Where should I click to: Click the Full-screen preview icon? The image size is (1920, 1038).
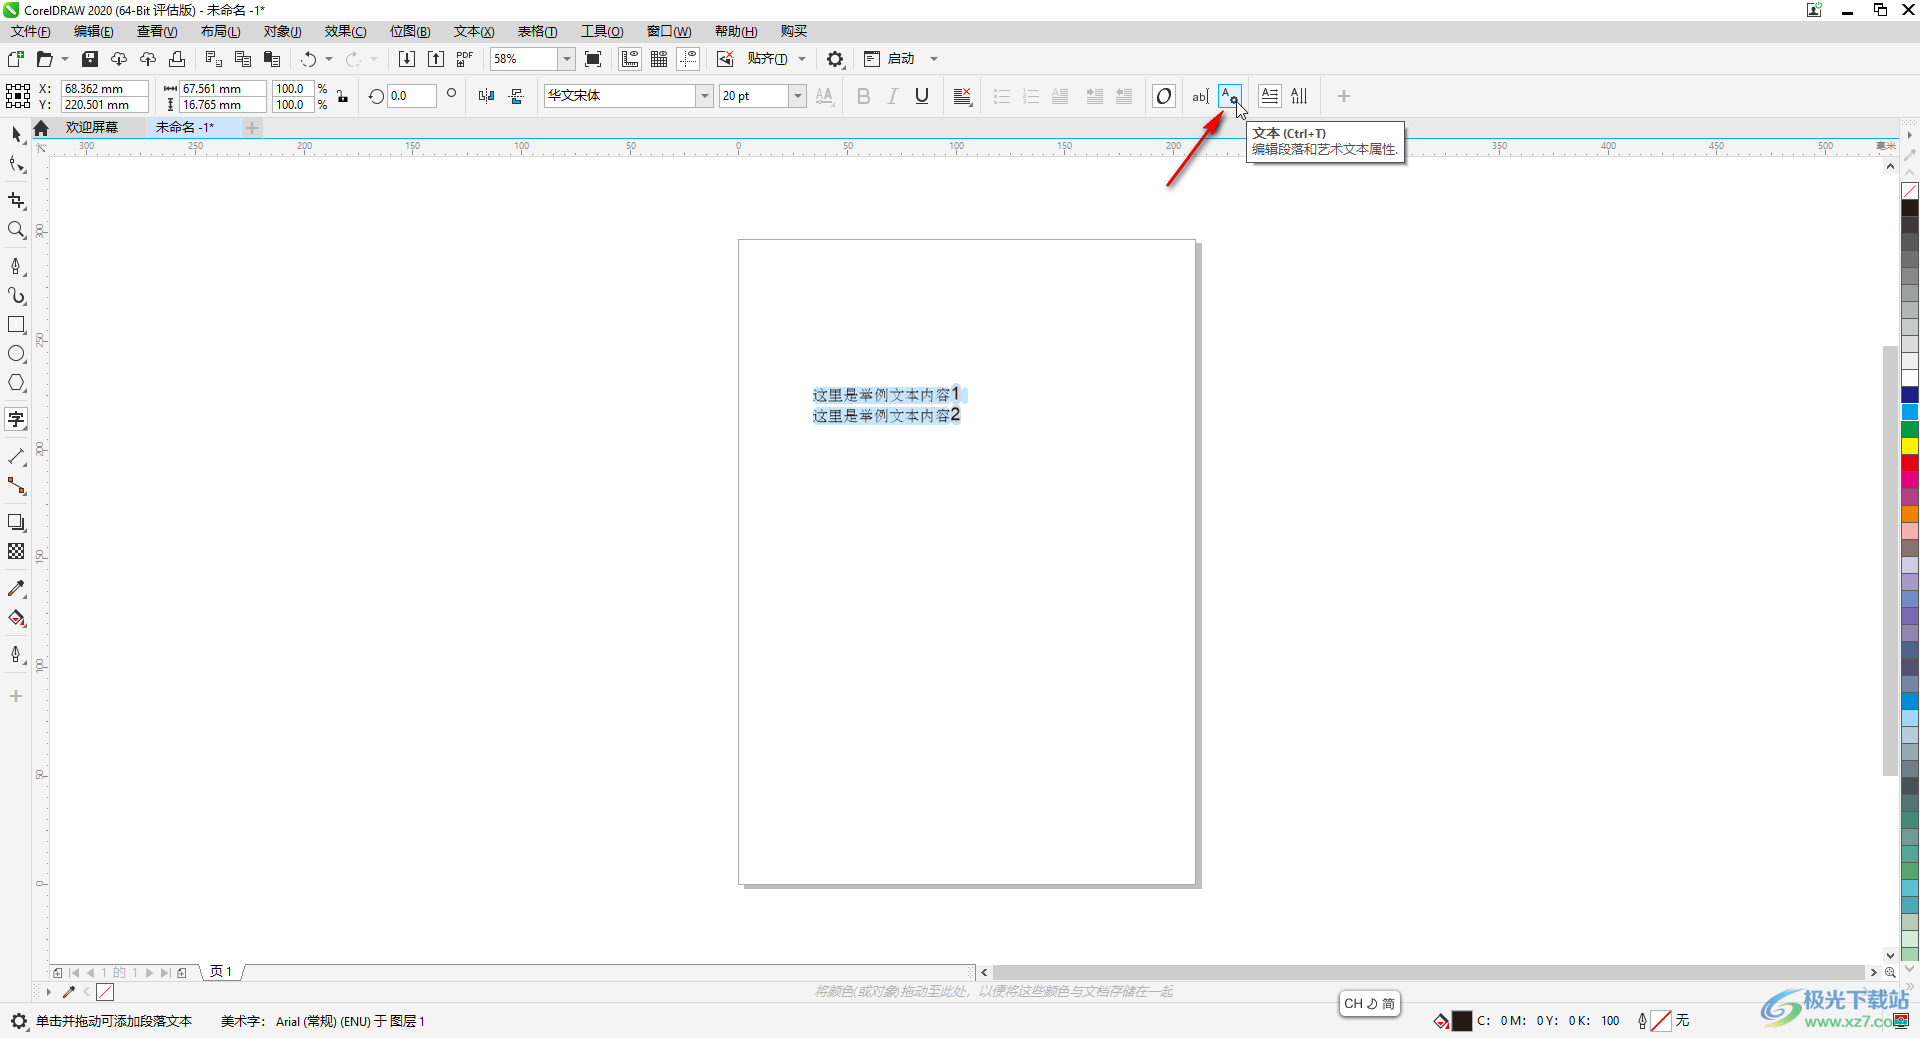[x=593, y=59]
